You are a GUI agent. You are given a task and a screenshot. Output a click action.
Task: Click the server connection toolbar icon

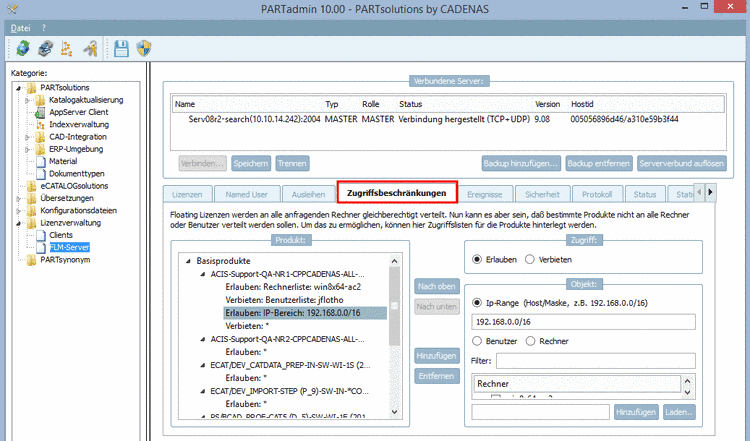point(45,48)
